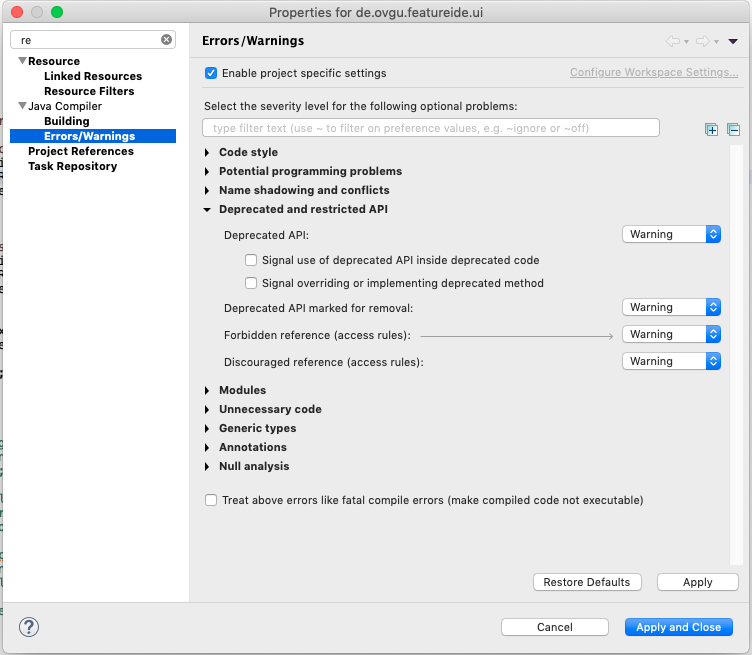Toggle treat errors like fatal compile errors

click(211, 500)
